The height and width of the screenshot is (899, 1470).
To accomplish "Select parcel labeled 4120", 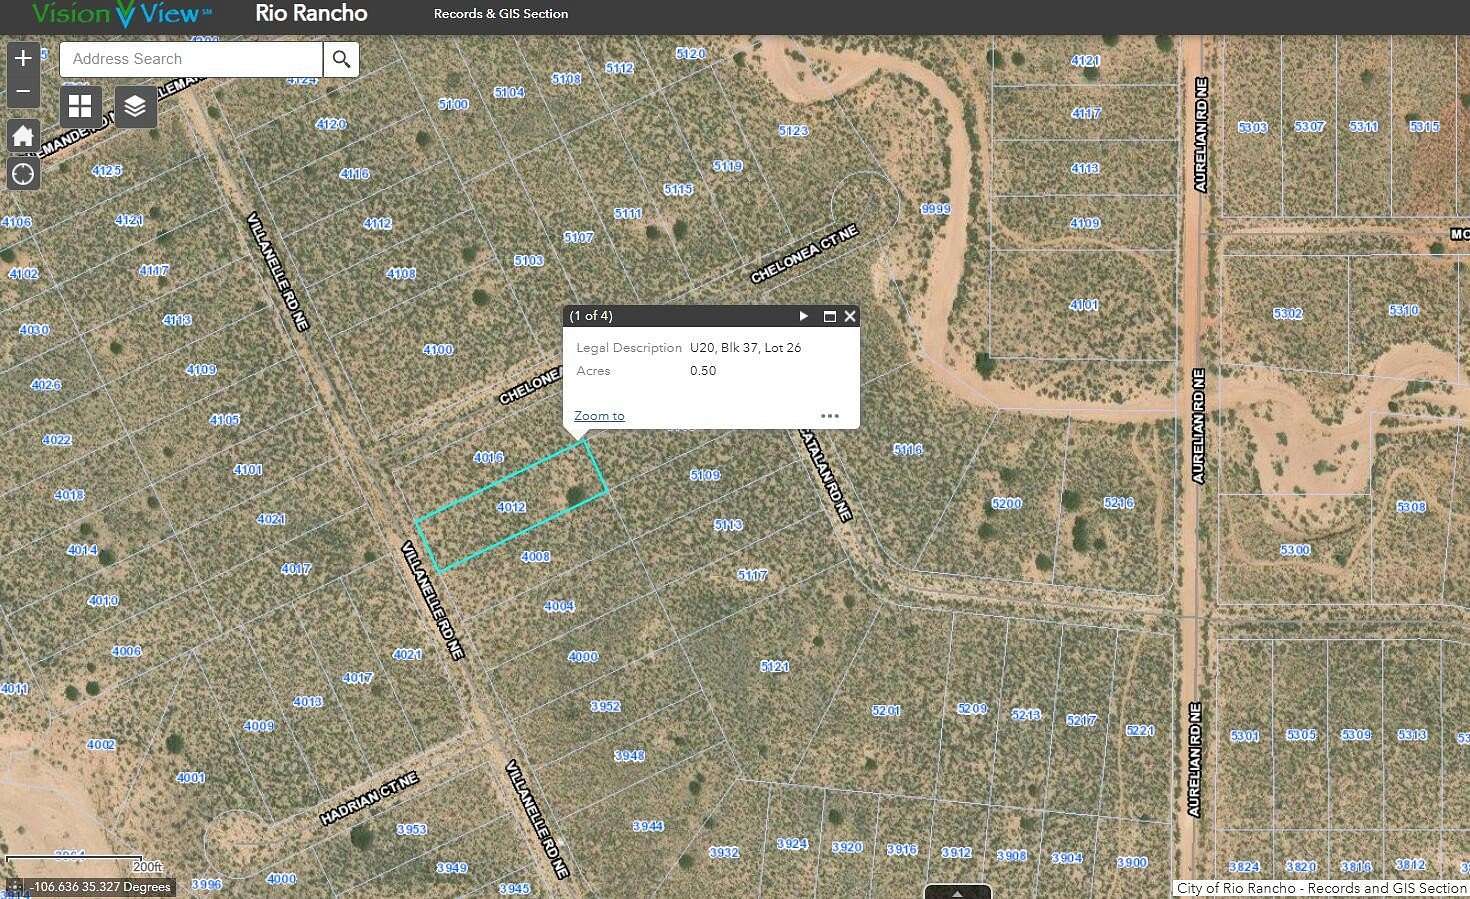I will pos(331,124).
